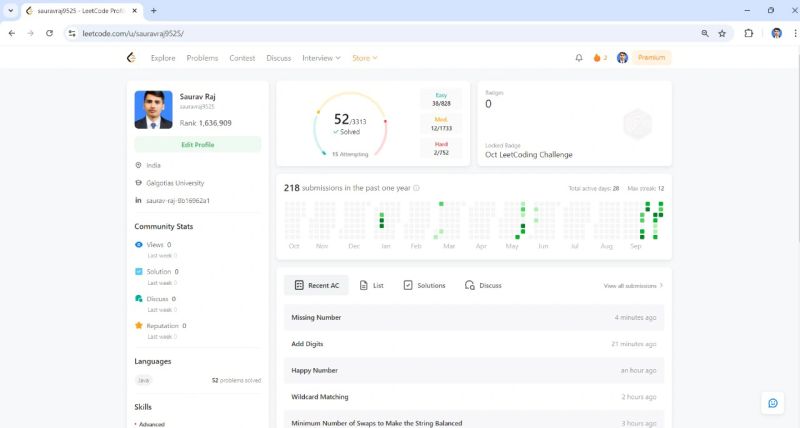Image resolution: width=800 pixels, height=428 pixels.
Task: Click the Solution stats icon
Action: (x=138, y=271)
